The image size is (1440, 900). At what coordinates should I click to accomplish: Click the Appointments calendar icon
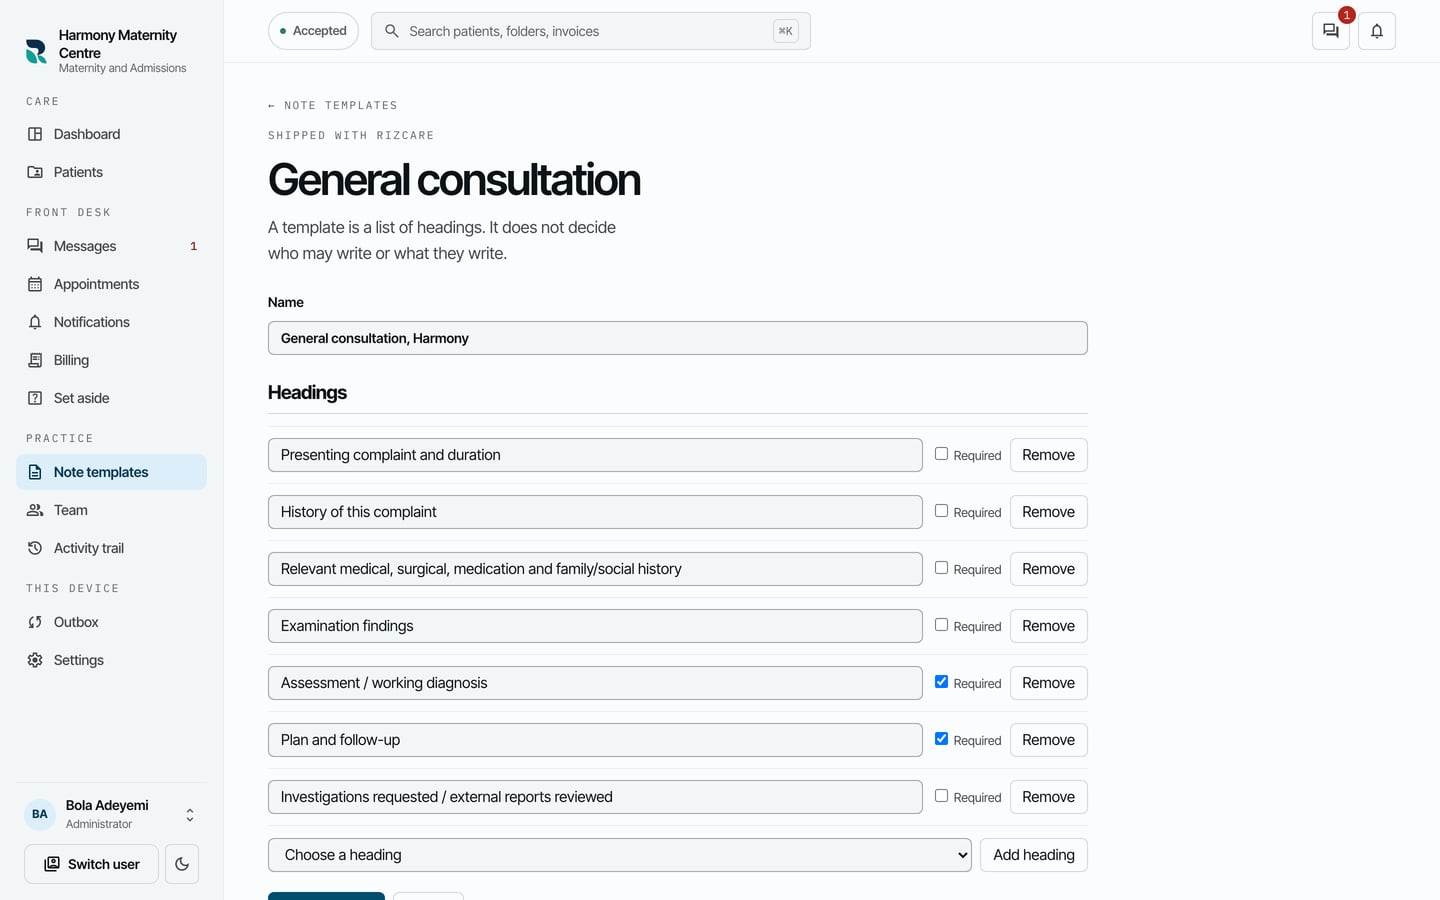tap(35, 284)
